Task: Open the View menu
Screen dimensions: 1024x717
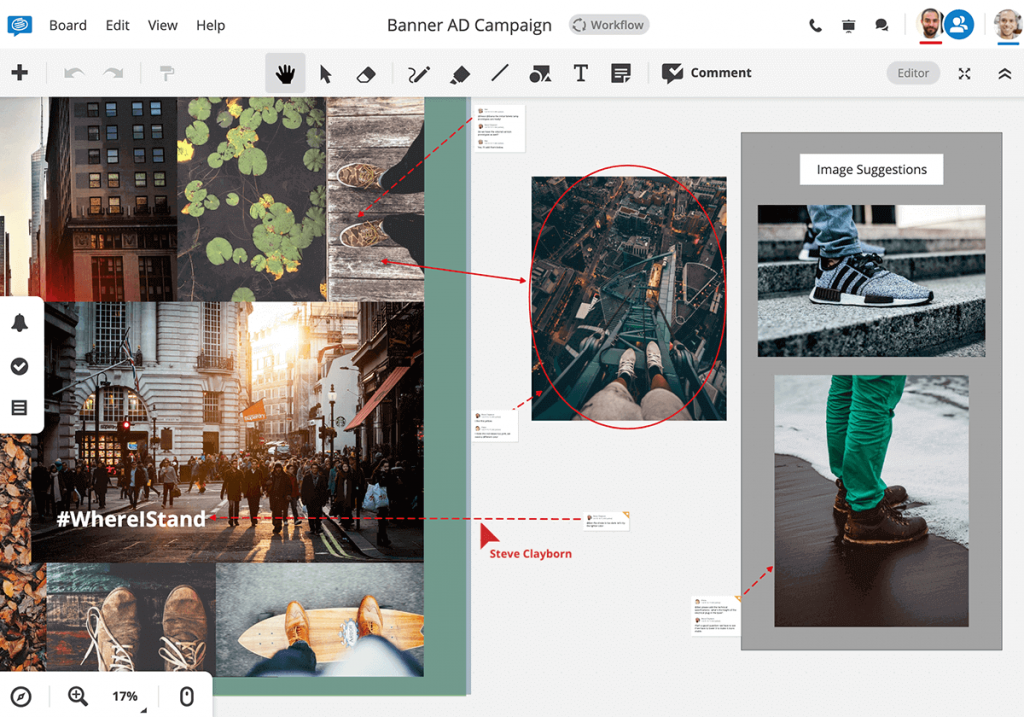Action: 162,25
